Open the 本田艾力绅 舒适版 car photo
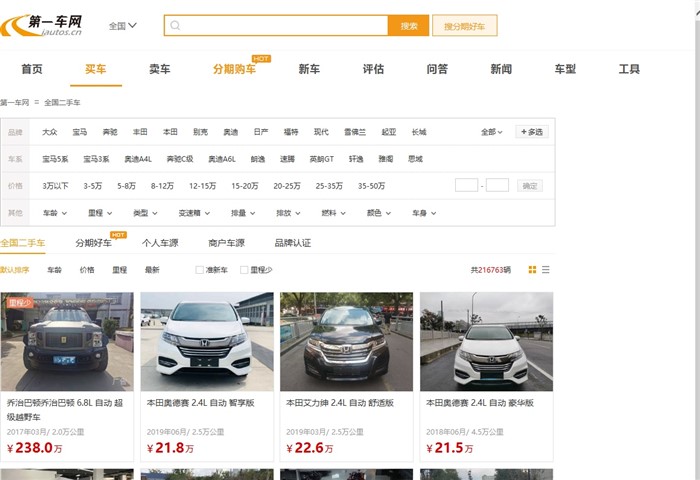Image resolution: width=700 pixels, height=480 pixels. click(x=346, y=342)
